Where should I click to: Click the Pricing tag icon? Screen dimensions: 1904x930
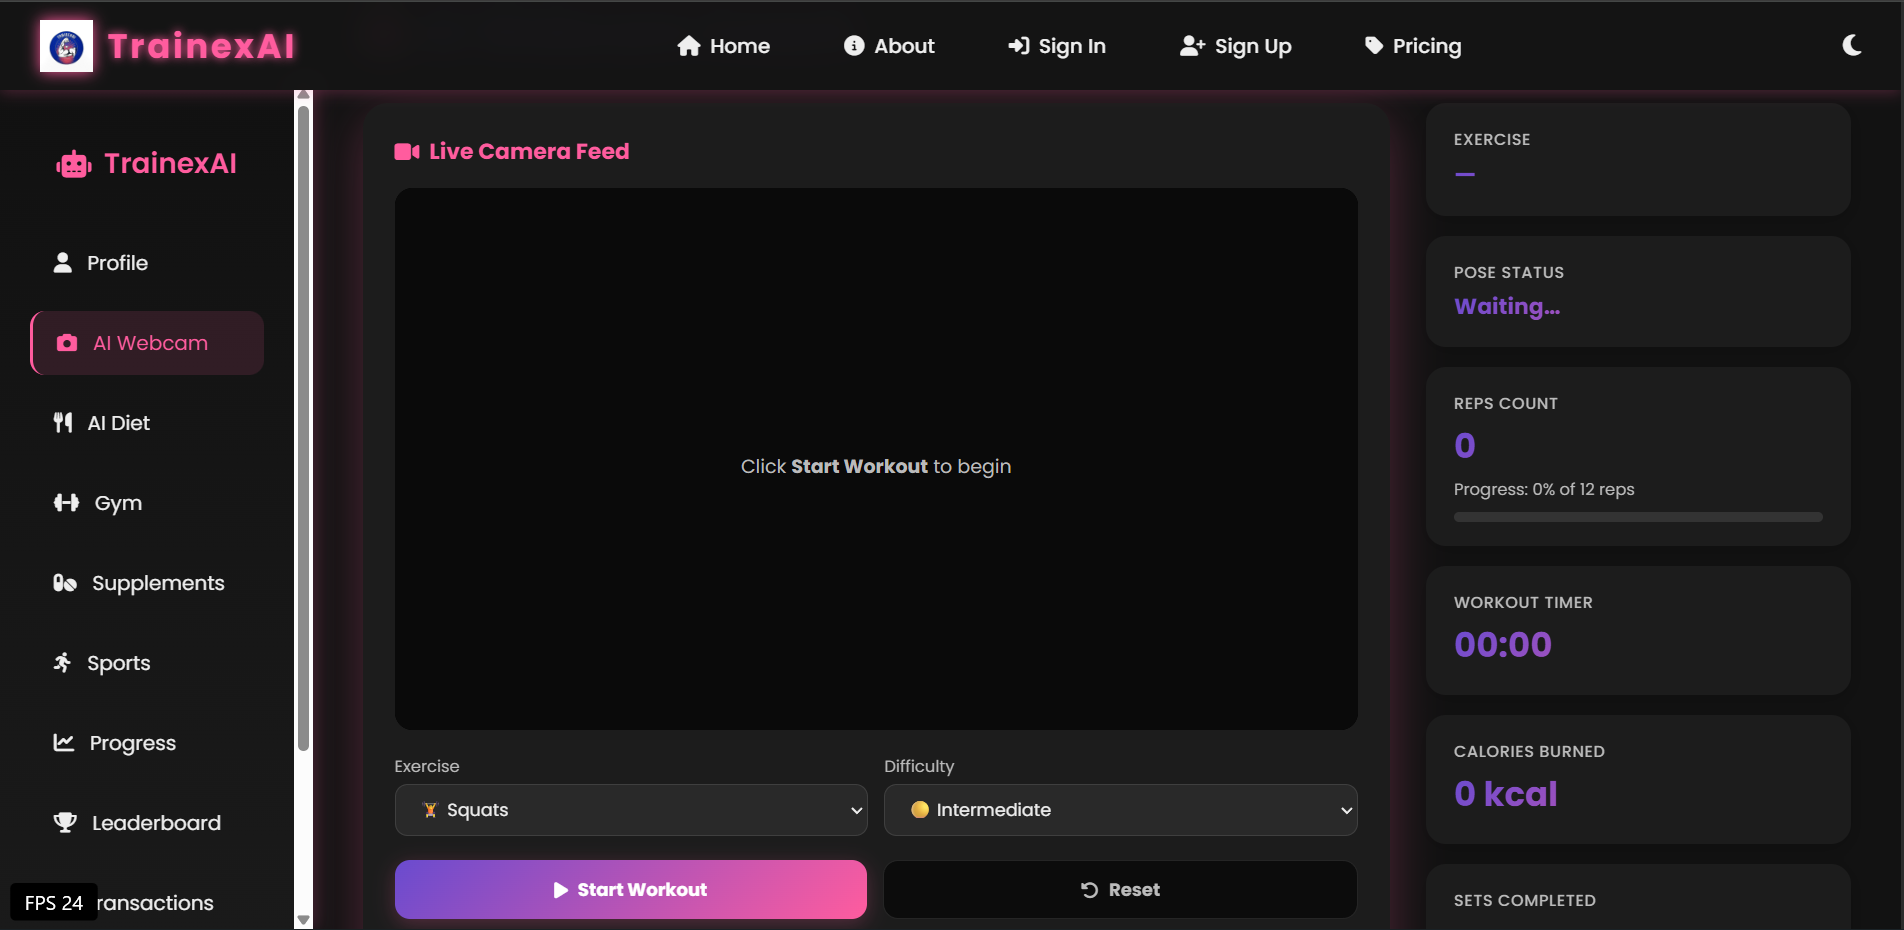point(1374,46)
